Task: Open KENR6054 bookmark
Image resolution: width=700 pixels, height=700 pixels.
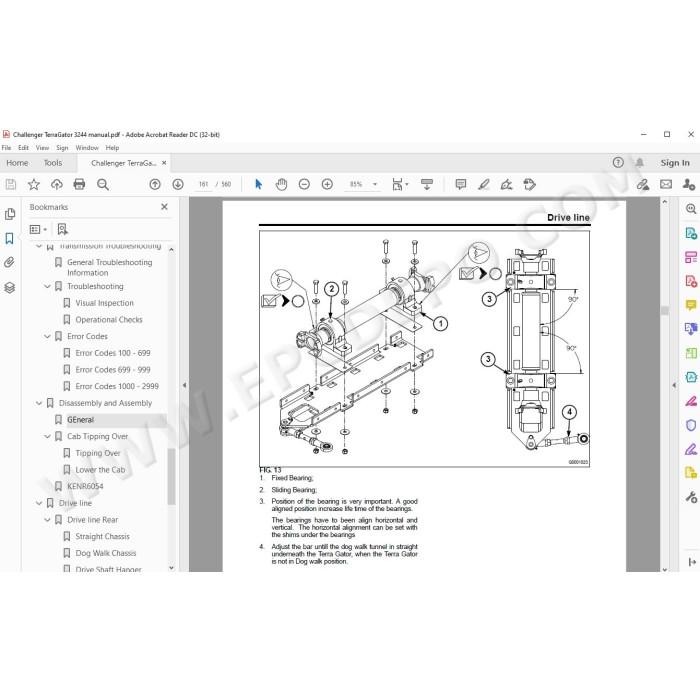Action: coord(85,487)
